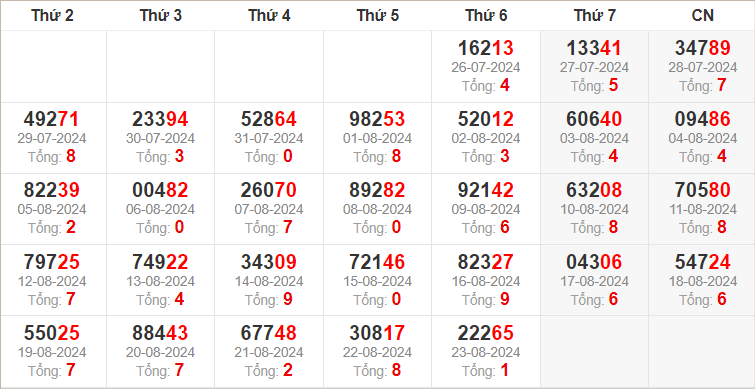
Task: Select result number 16213
Action: point(485,48)
